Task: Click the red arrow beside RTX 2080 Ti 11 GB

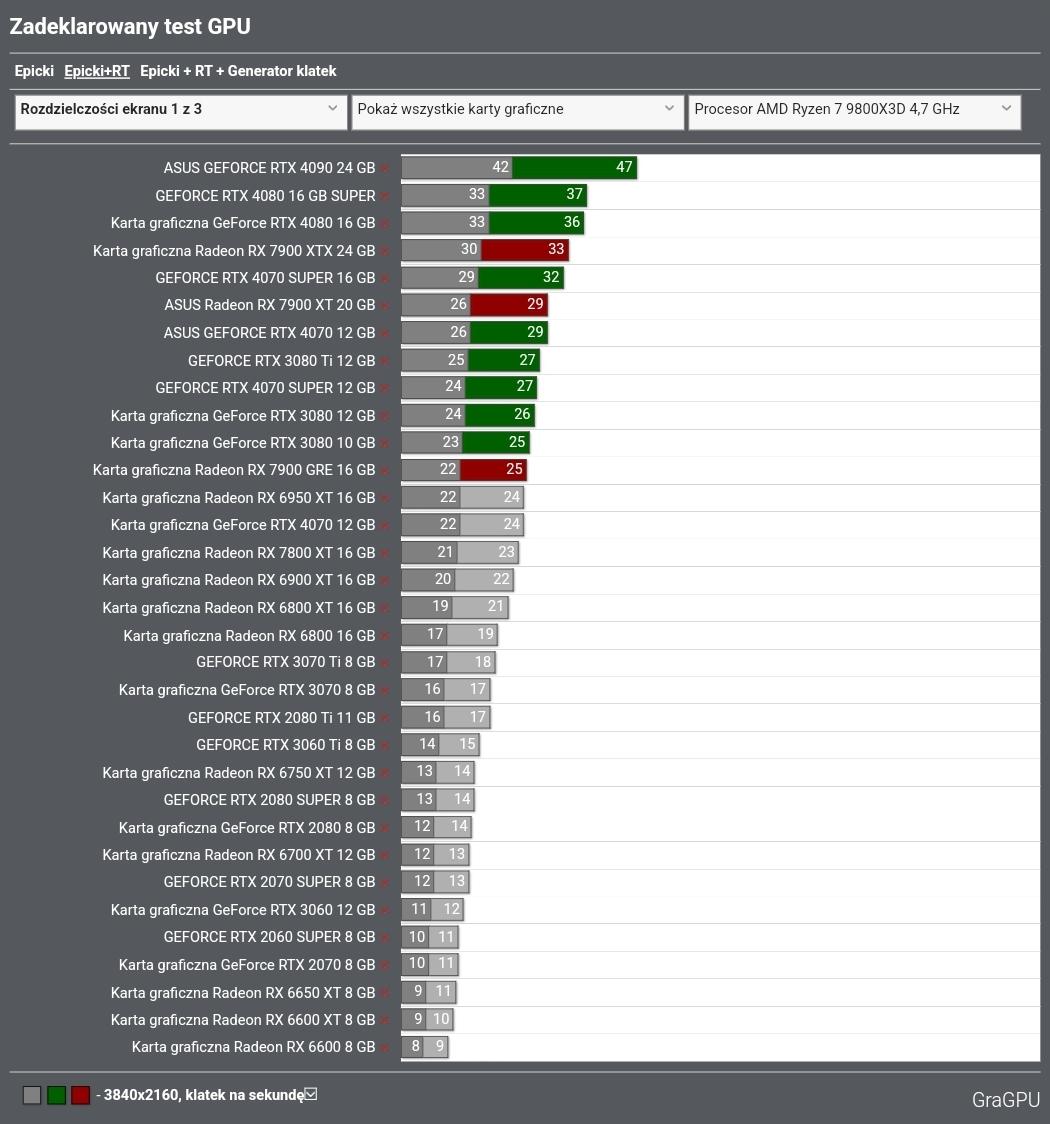Action: (385, 718)
